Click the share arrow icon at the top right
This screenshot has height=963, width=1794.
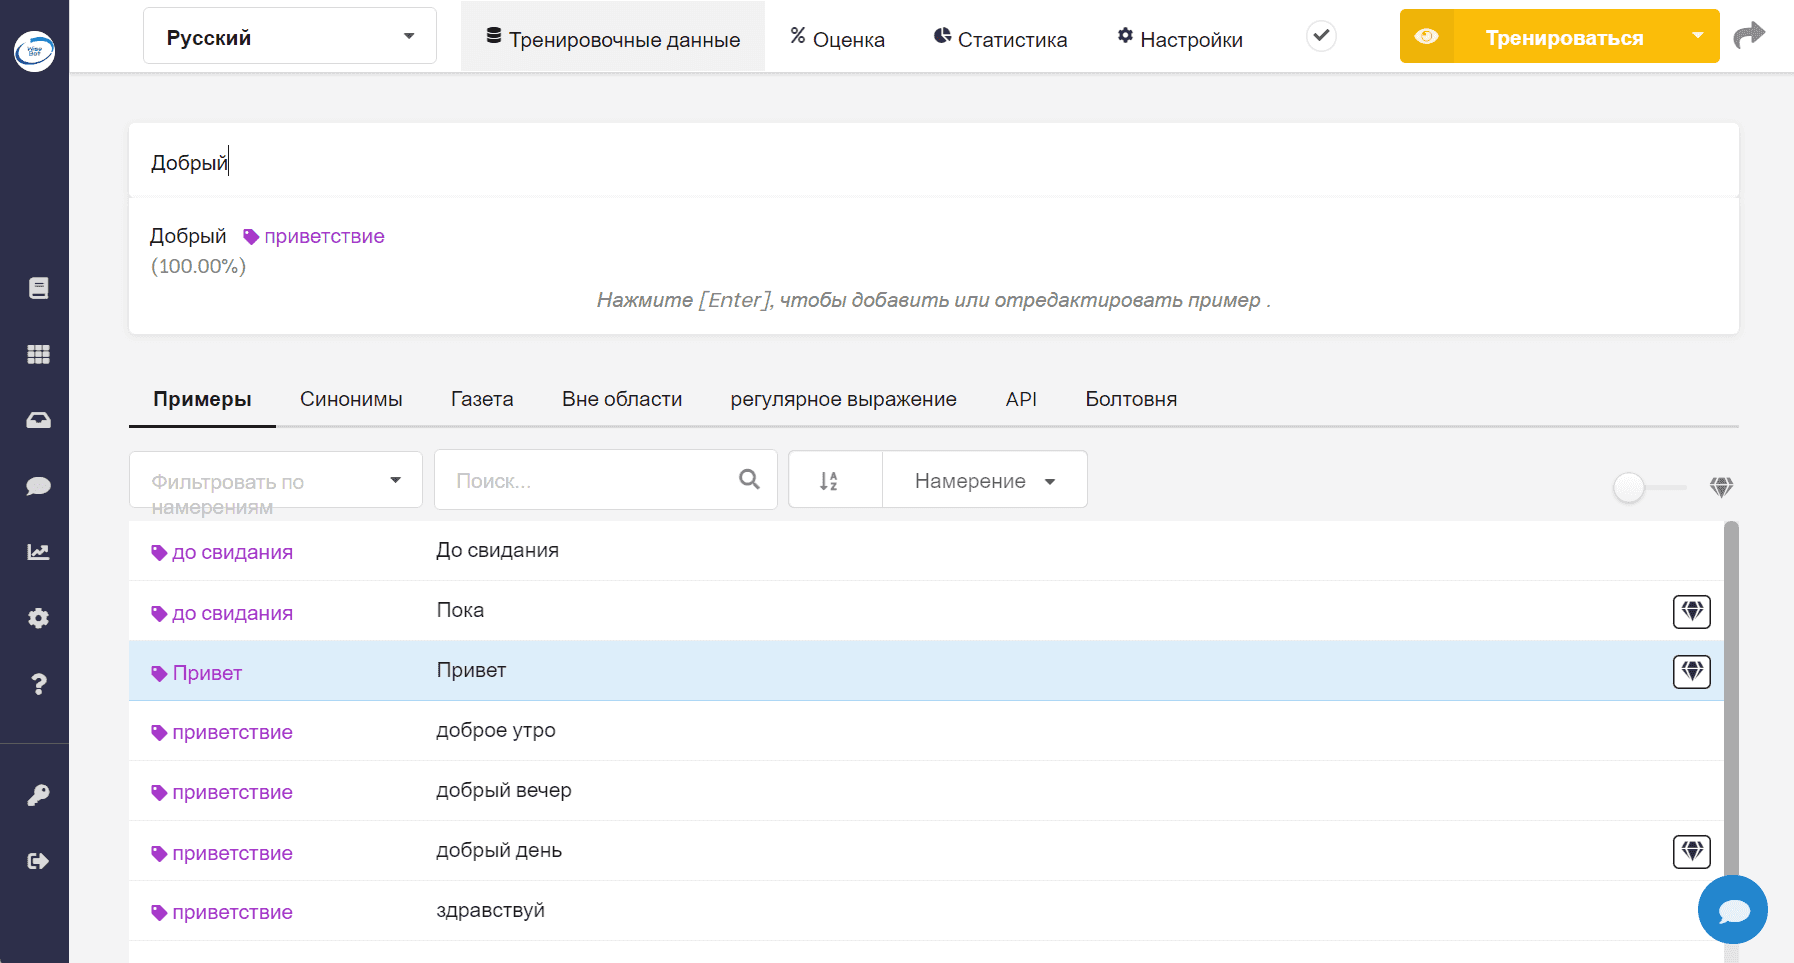tap(1749, 36)
